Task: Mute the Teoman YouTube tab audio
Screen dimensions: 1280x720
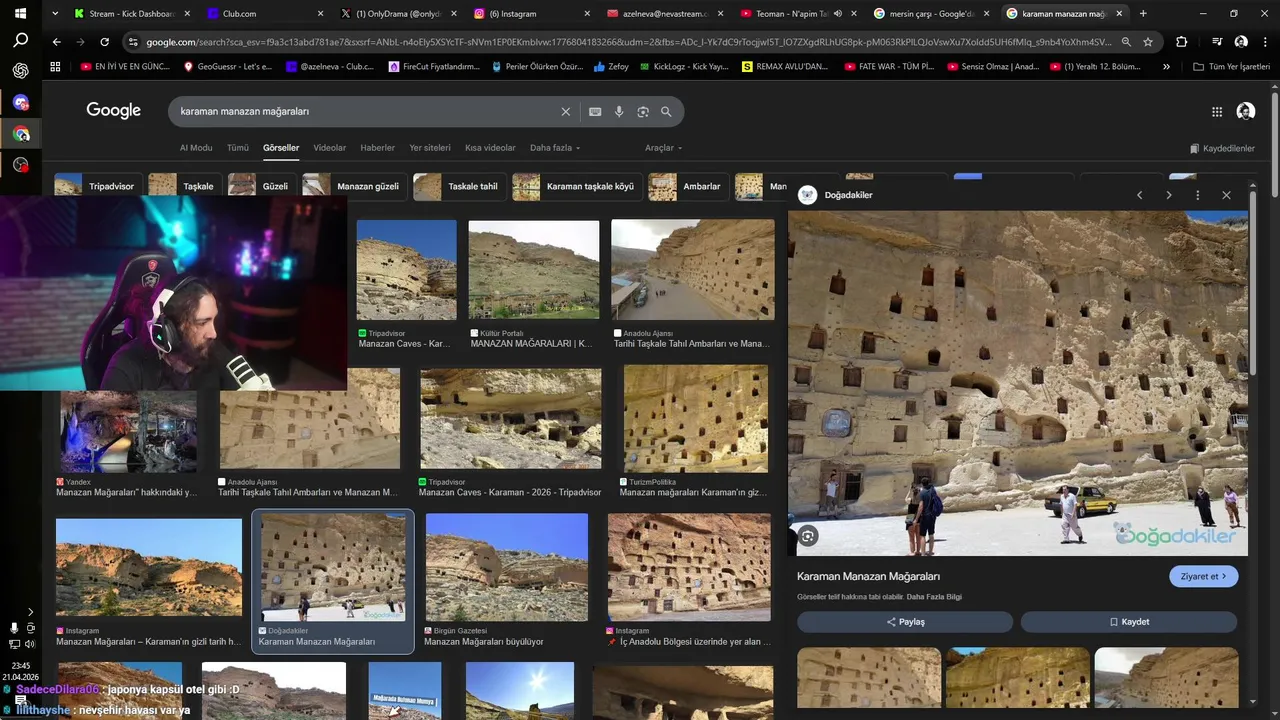Action: pos(837,14)
